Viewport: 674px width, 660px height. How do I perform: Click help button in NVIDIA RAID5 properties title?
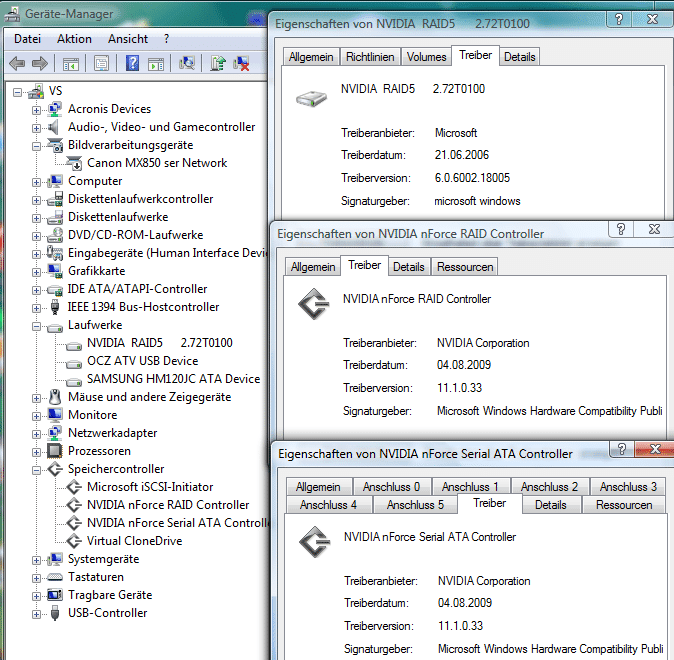point(619,19)
